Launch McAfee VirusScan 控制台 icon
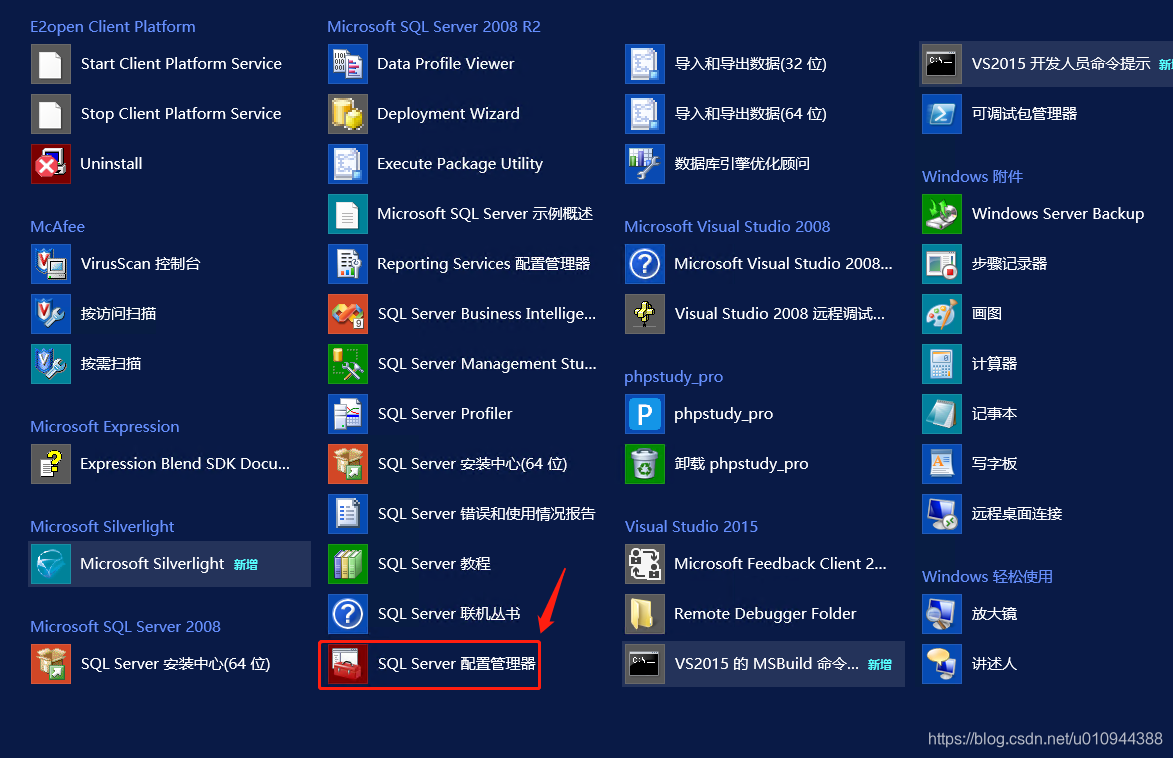The width and height of the screenshot is (1173, 758). [x=51, y=263]
